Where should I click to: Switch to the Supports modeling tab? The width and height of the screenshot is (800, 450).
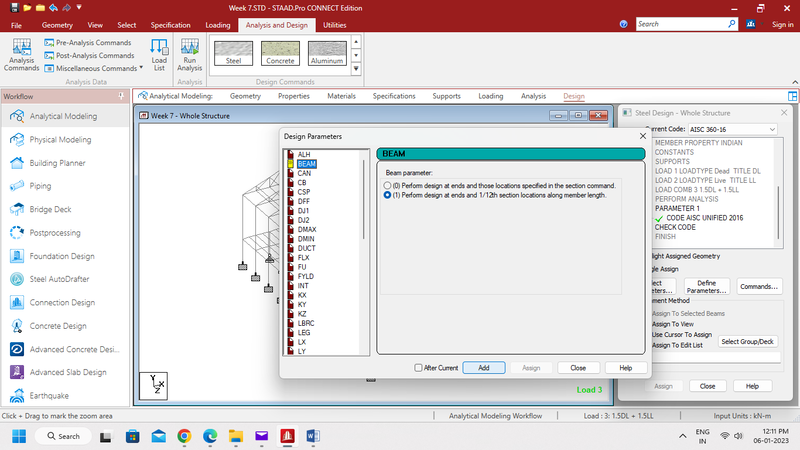[x=446, y=96]
